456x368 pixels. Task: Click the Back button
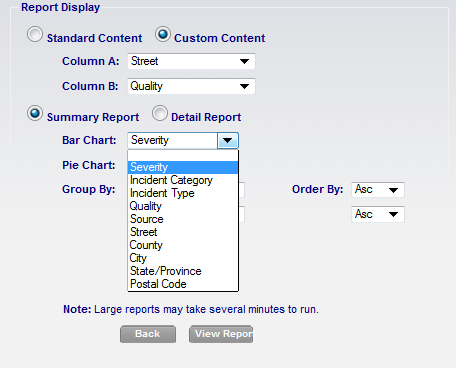click(x=148, y=334)
